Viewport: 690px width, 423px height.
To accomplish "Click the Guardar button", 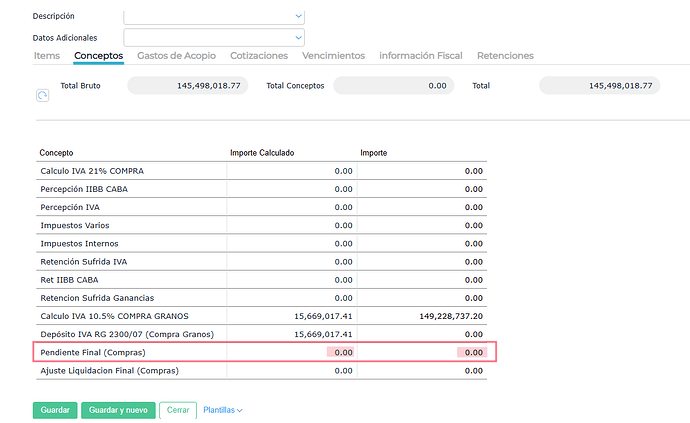I will tap(54, 410).
